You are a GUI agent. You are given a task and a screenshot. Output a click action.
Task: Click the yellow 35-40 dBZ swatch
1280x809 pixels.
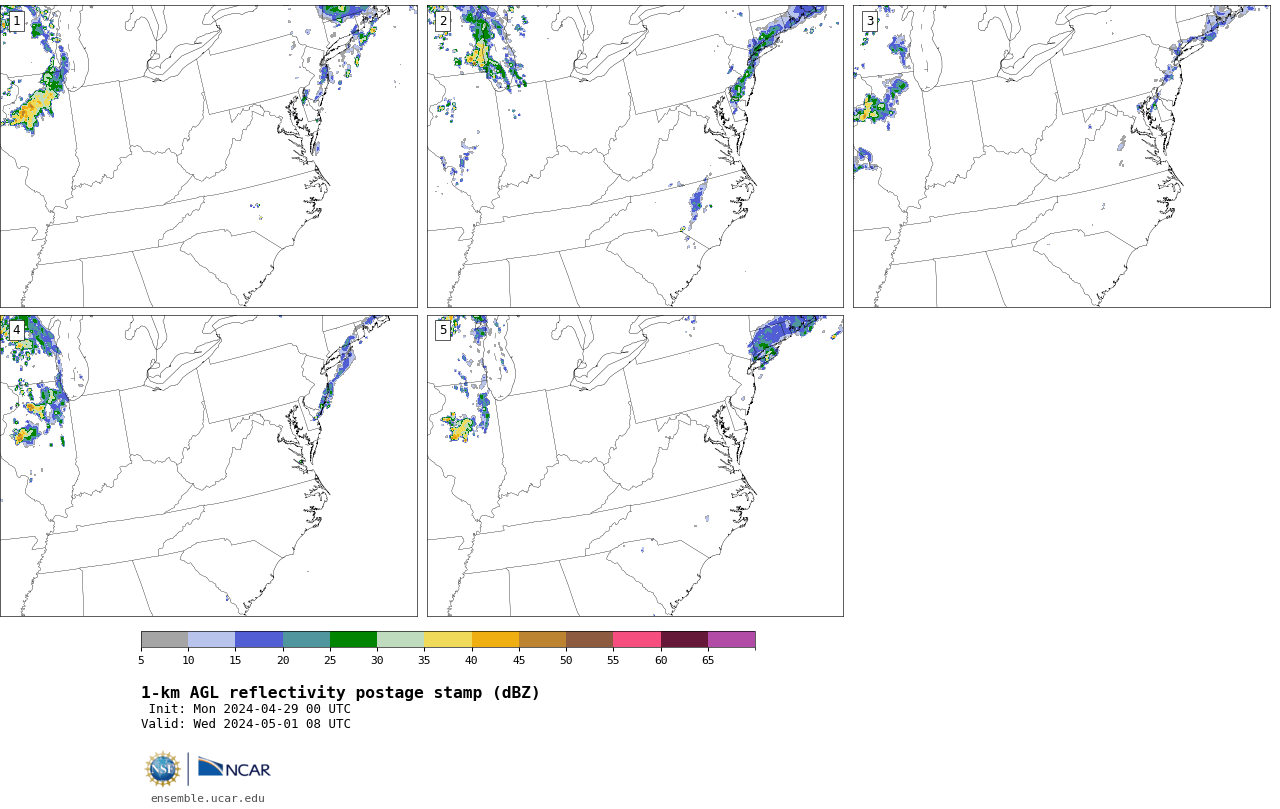(x=448, y=640)
